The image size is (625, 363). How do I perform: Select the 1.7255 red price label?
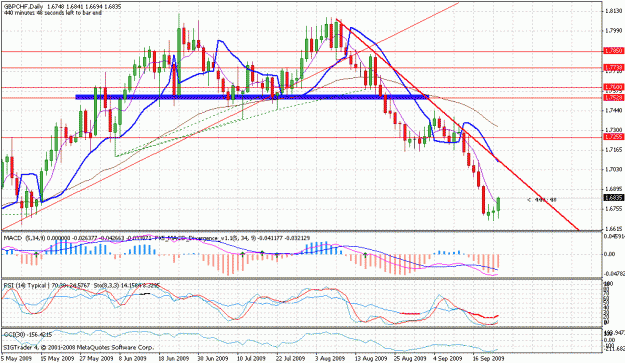click(613, 137)
